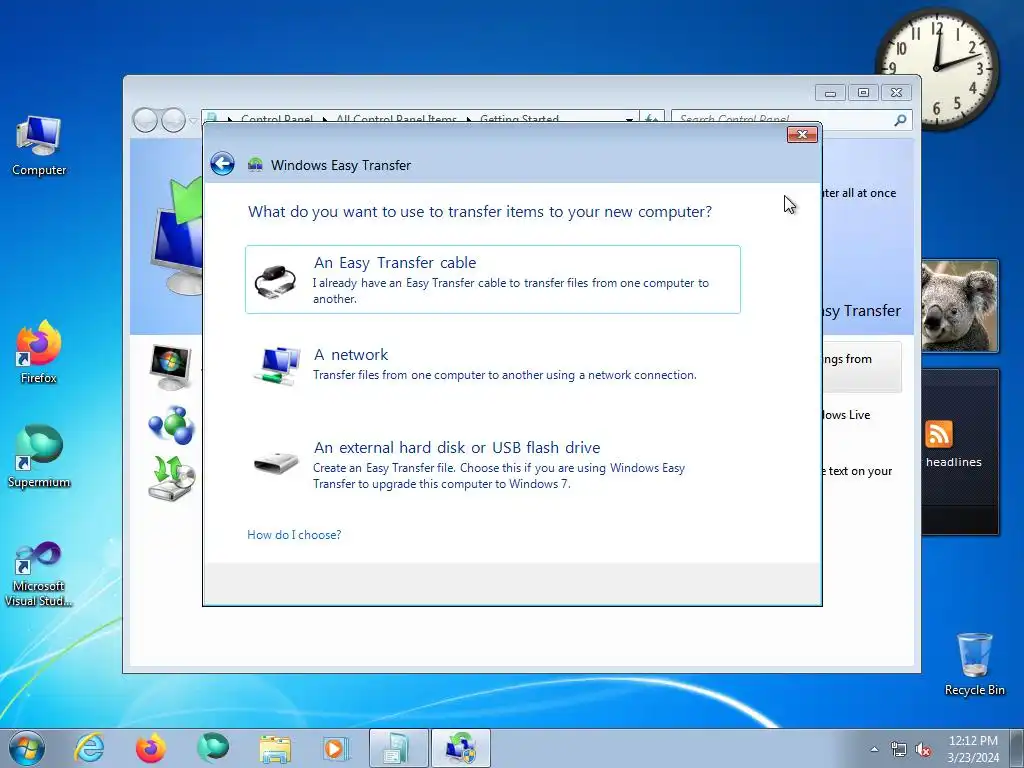The image size is (1024, 768).
Task: Open the Firefox desktop shortcut
Action: 39,351
